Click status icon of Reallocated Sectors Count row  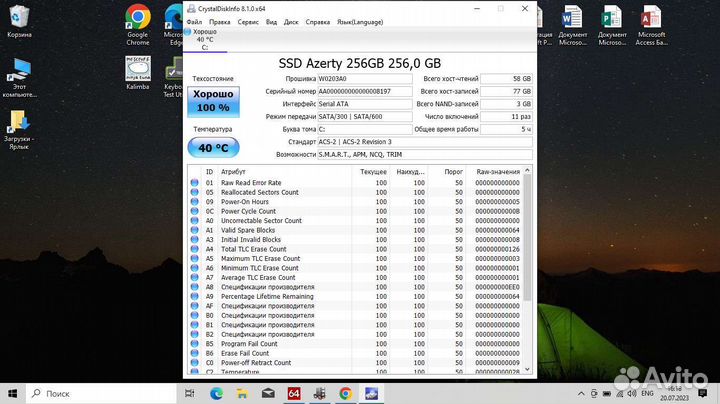195,192
